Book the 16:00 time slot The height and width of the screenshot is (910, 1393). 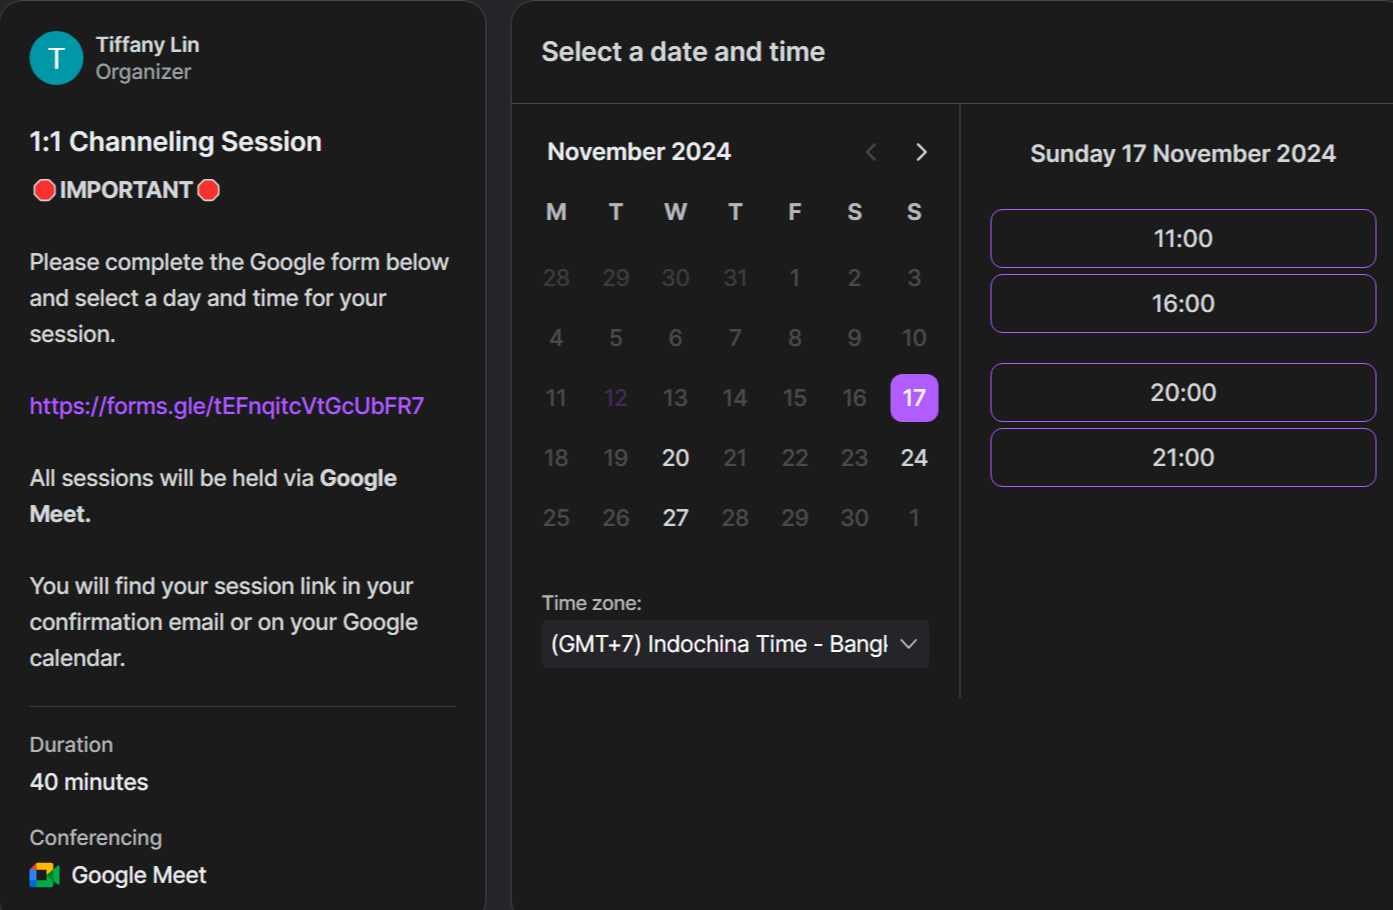coord(1183,303)
